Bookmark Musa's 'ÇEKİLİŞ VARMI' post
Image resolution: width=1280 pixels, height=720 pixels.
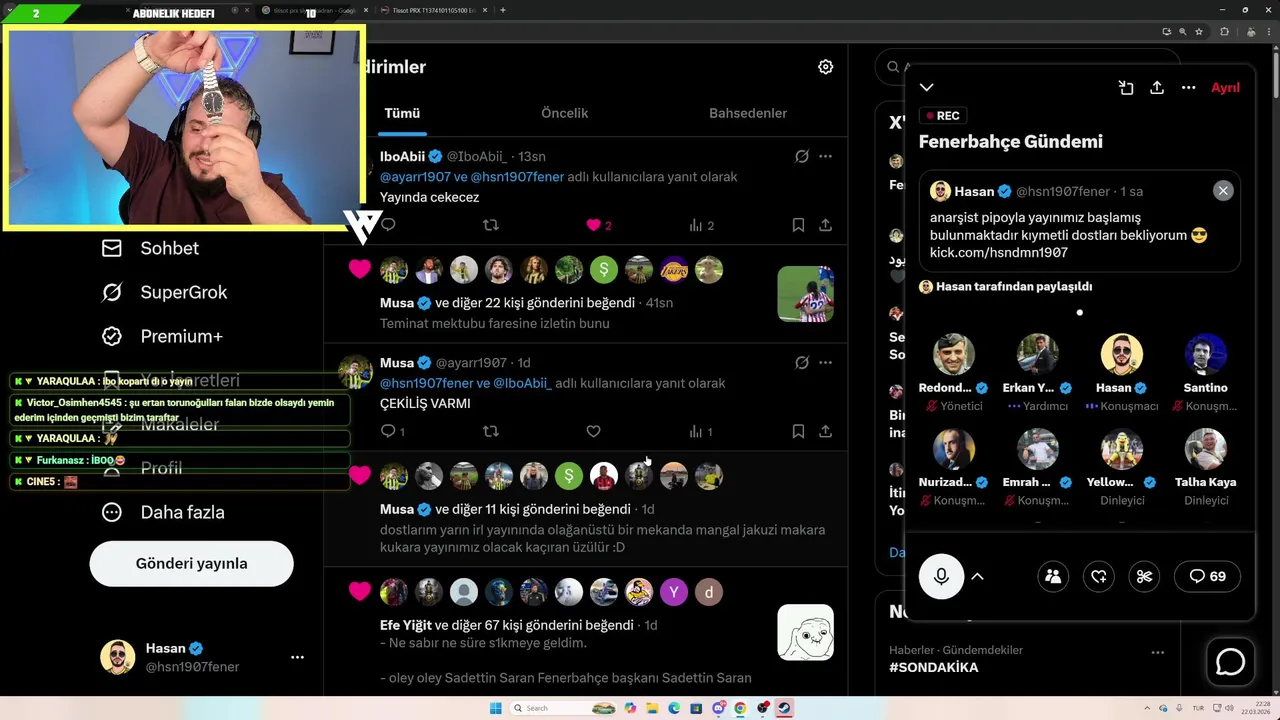click(x=798, y=431)
